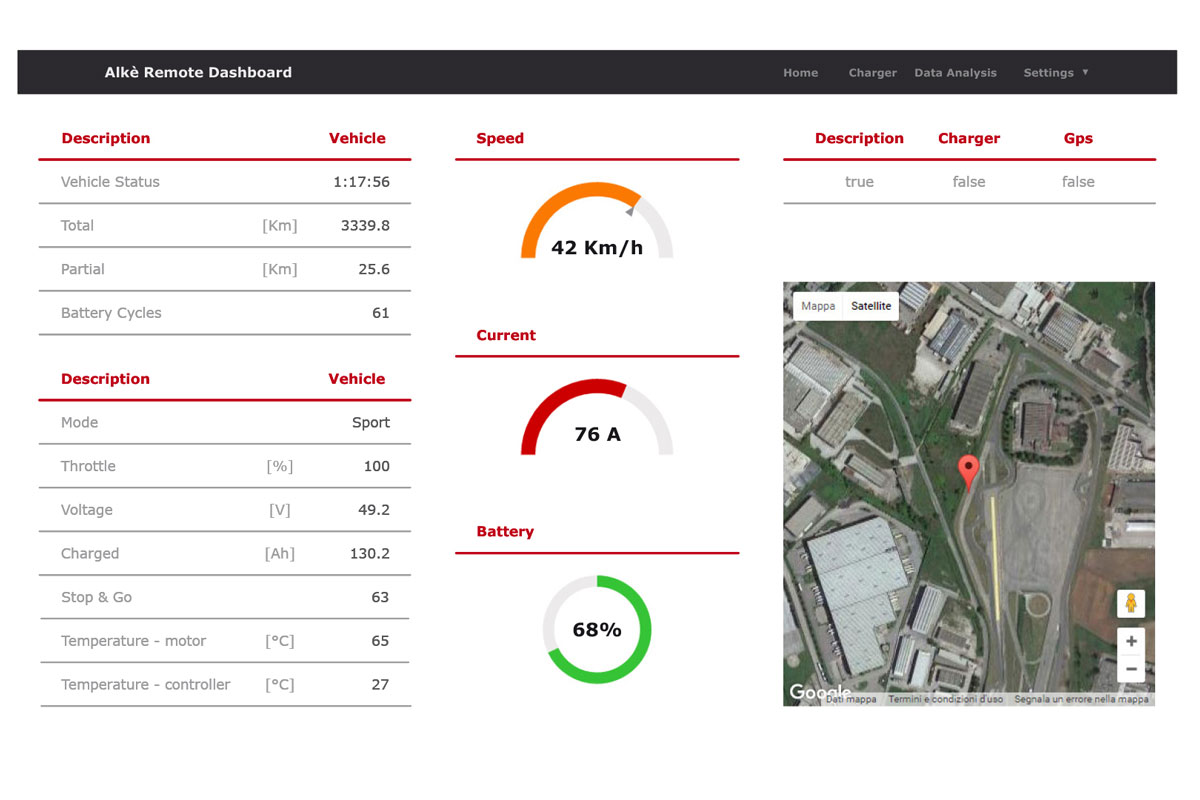Click the red current gauge
The height and width of the screenshot is (800, 1200).
tap(597, 417)
